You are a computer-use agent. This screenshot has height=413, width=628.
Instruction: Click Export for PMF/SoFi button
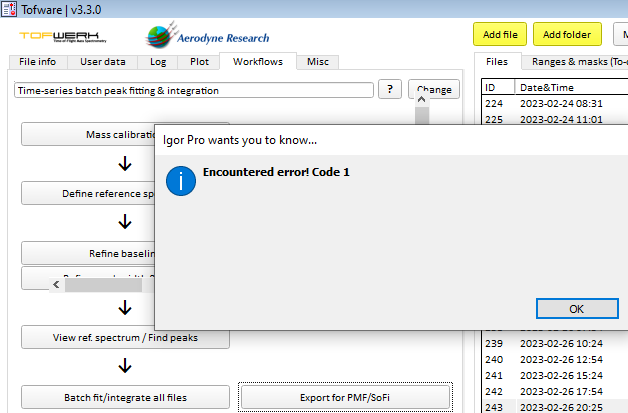click(x=345, y=397)
